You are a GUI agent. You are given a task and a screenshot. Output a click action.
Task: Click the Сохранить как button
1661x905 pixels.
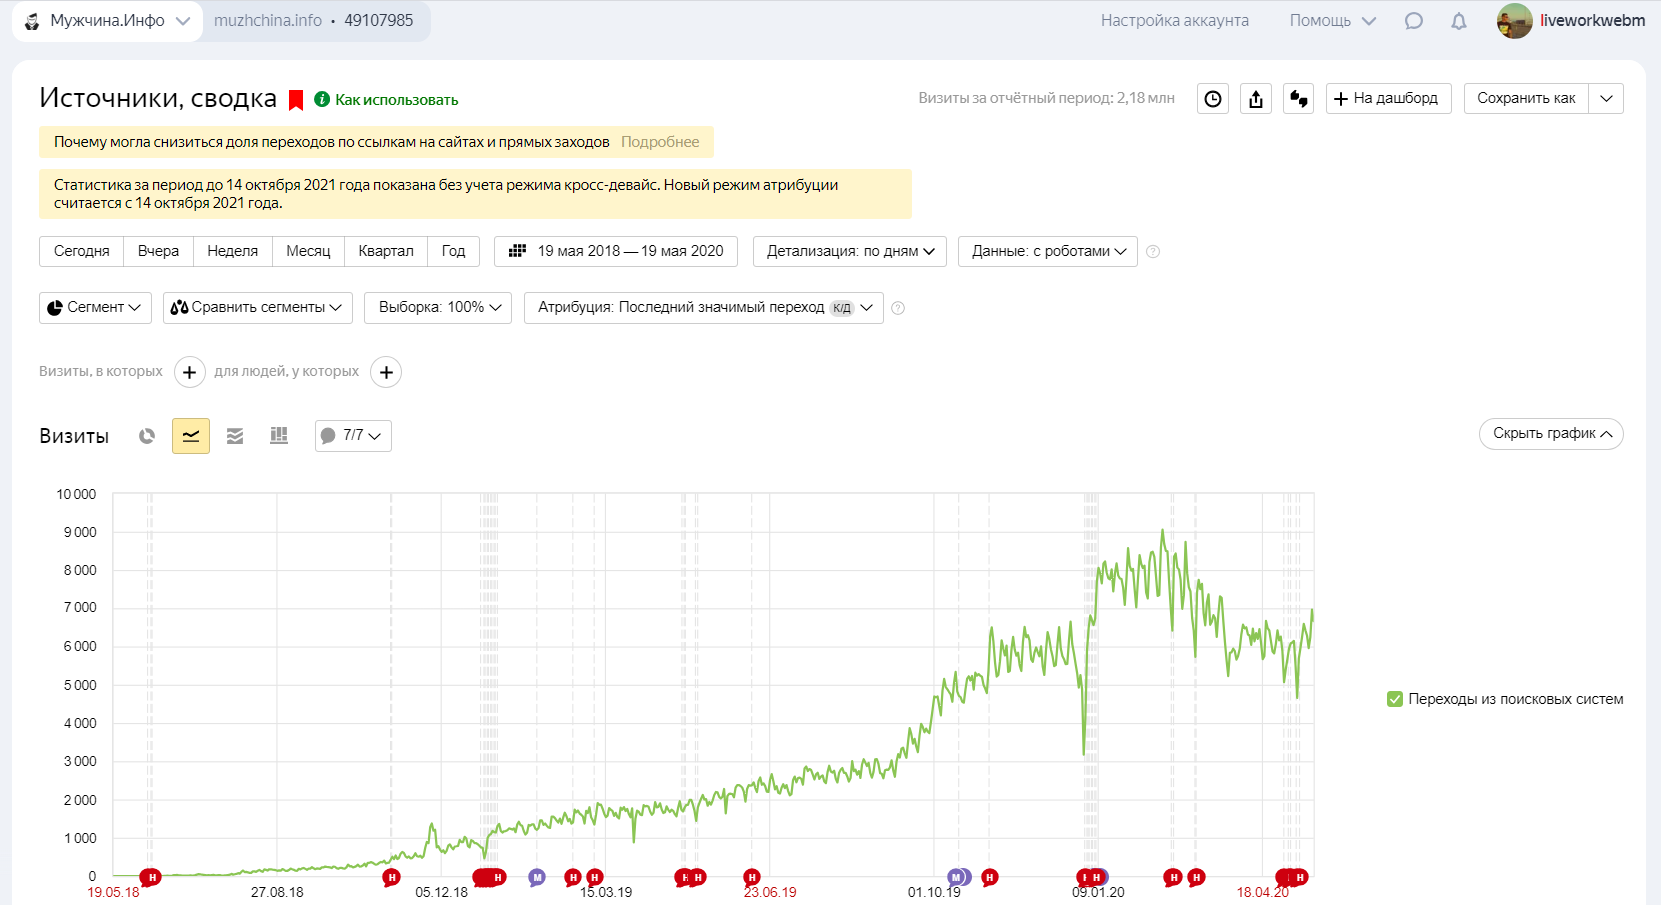click(1526, 98)
